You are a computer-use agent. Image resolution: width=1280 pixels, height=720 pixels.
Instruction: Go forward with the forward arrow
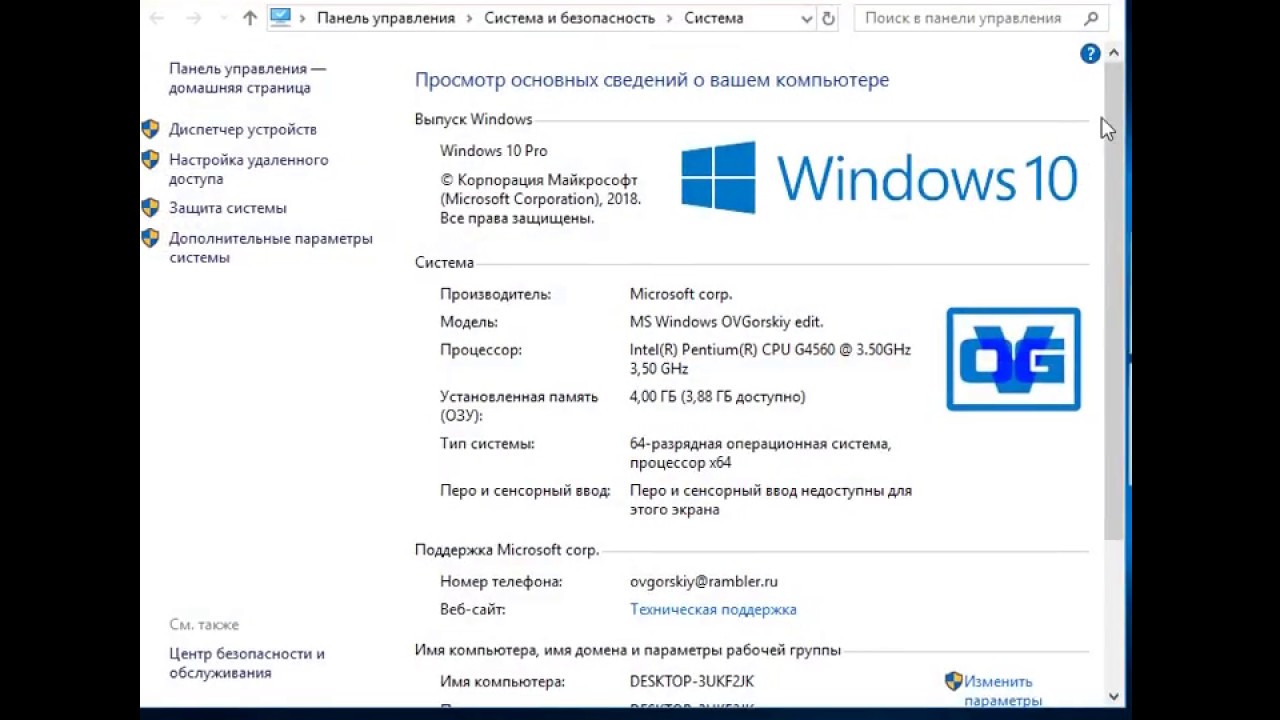pos(194,18)
